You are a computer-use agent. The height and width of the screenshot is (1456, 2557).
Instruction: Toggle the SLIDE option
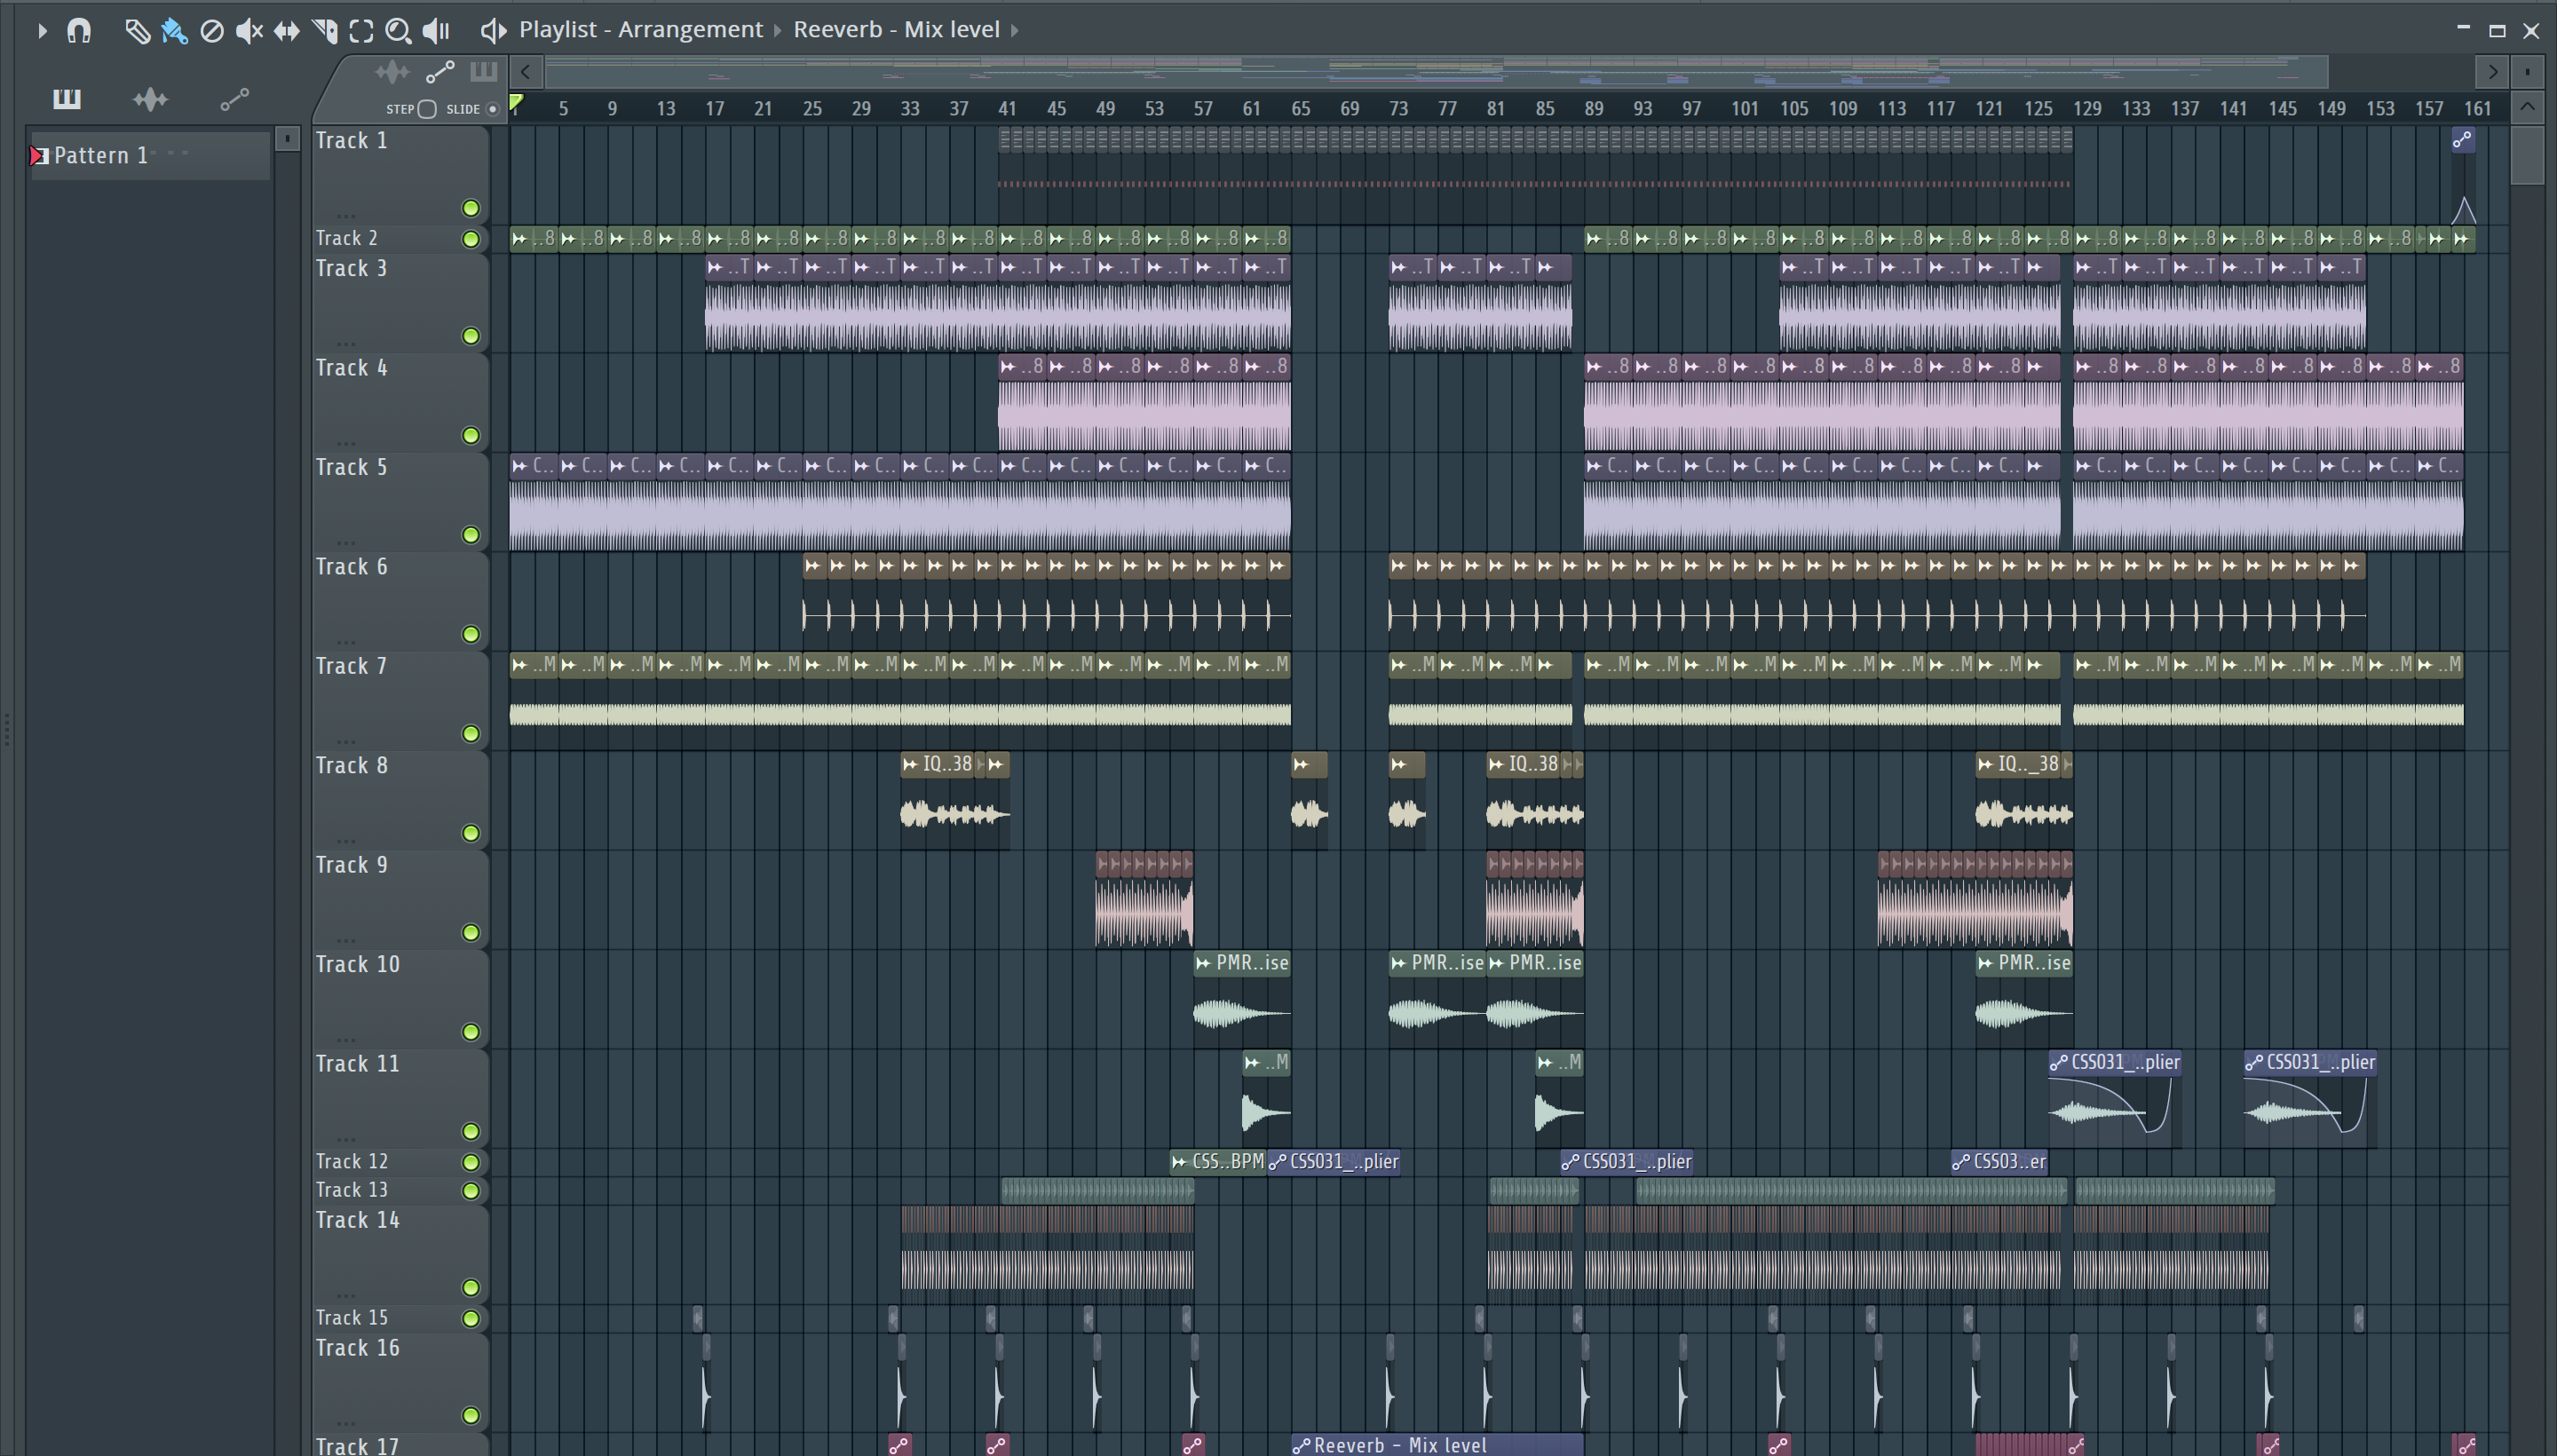click(492, 109)
